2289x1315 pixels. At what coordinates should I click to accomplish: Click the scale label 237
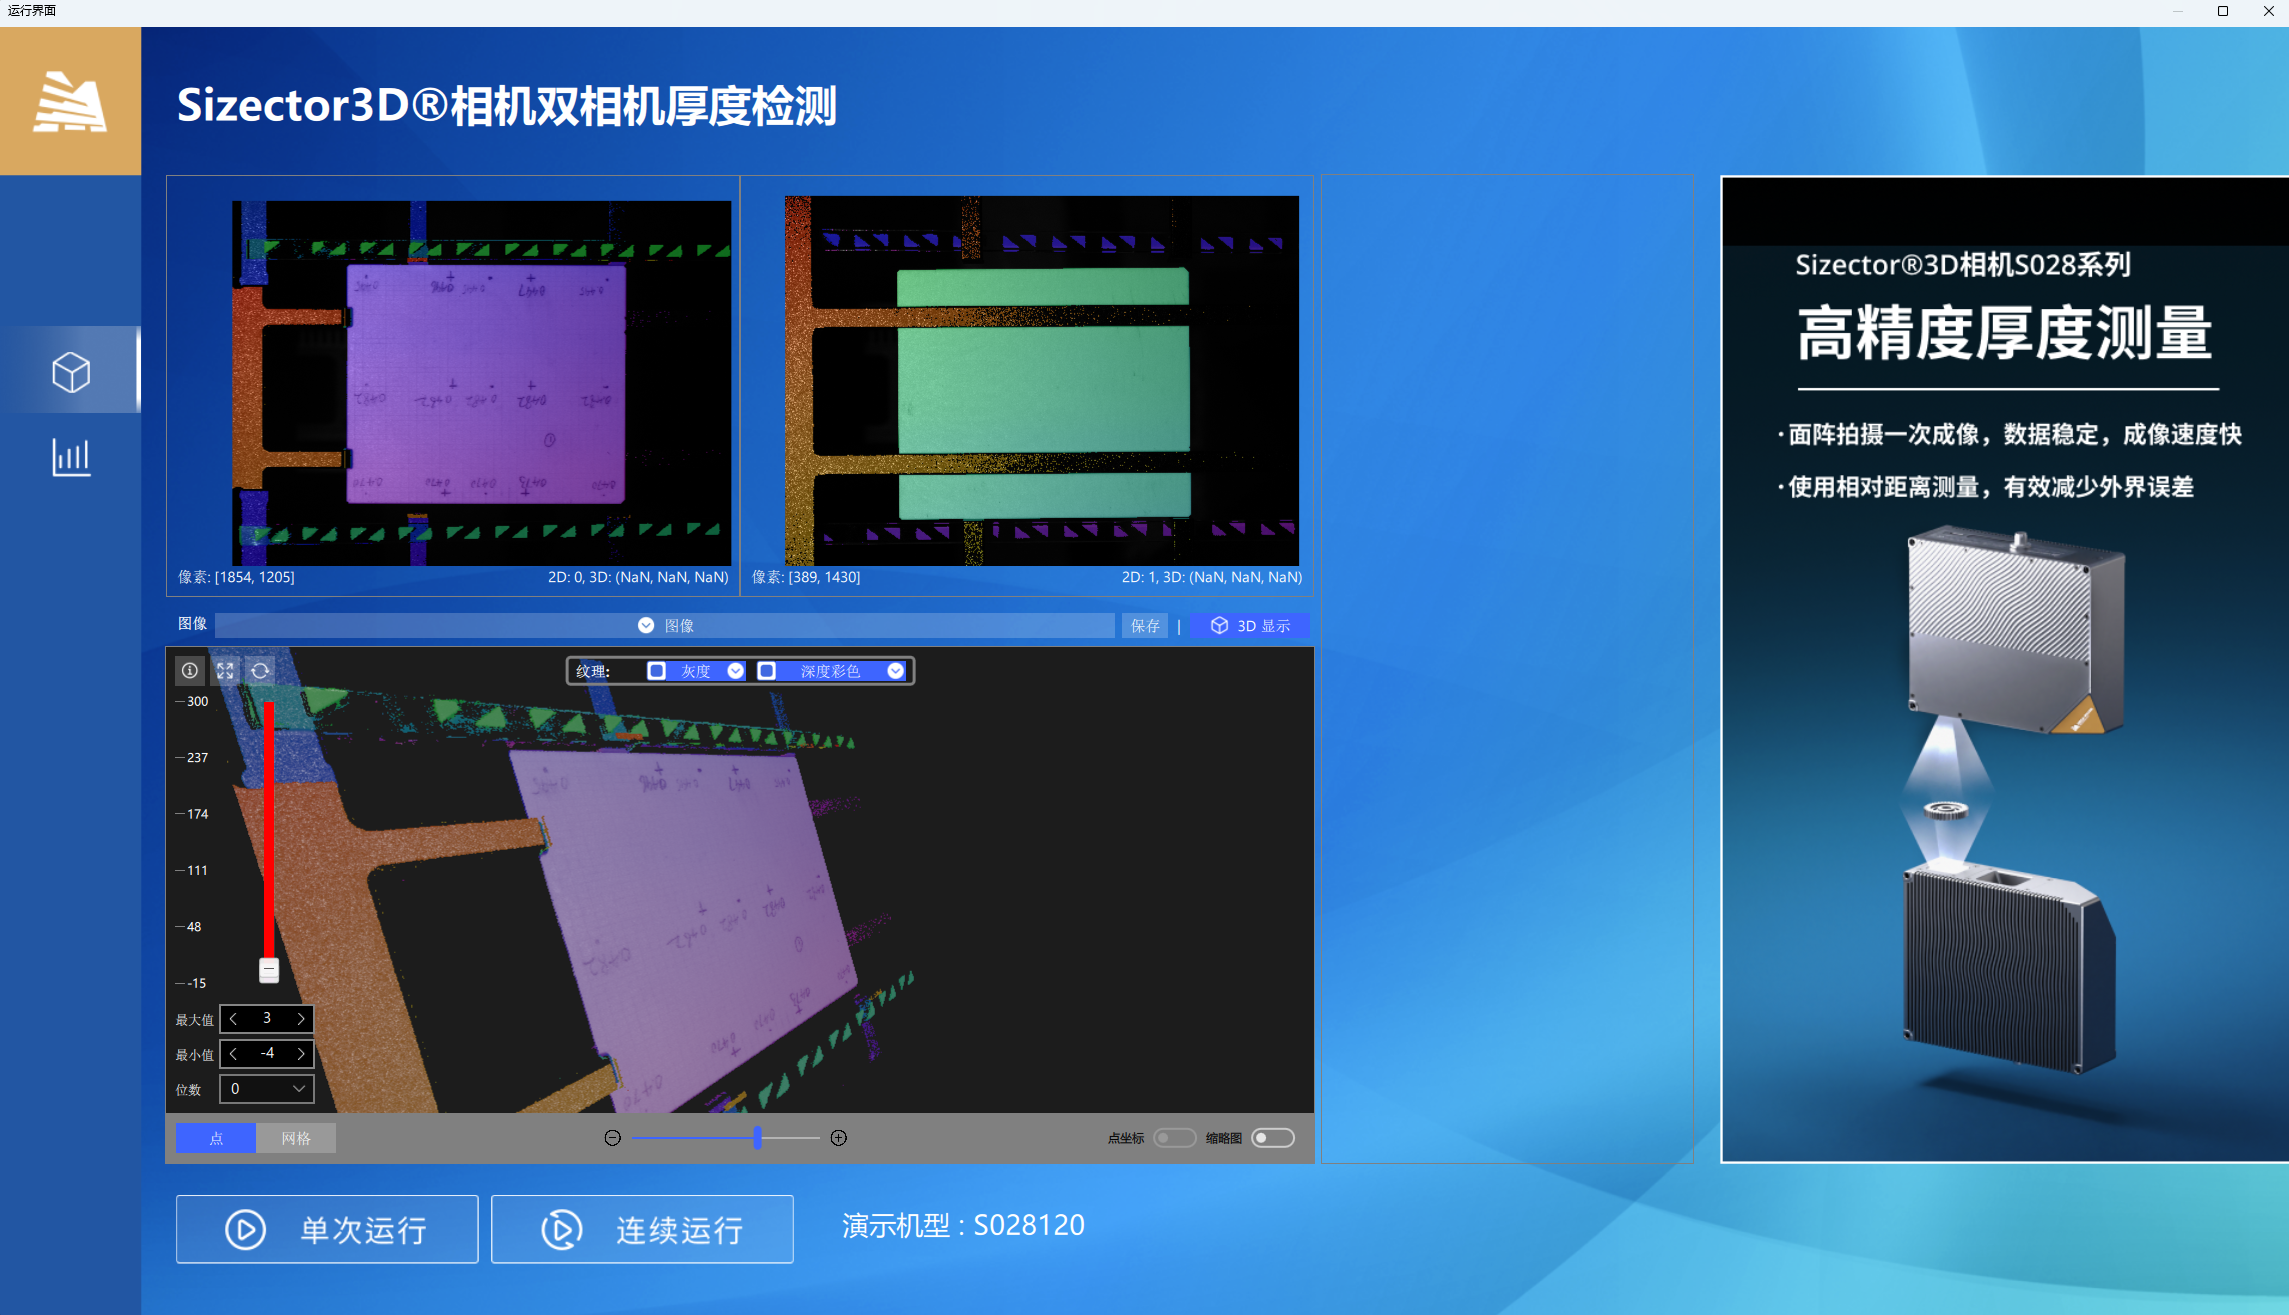click(x=198, y=758)
